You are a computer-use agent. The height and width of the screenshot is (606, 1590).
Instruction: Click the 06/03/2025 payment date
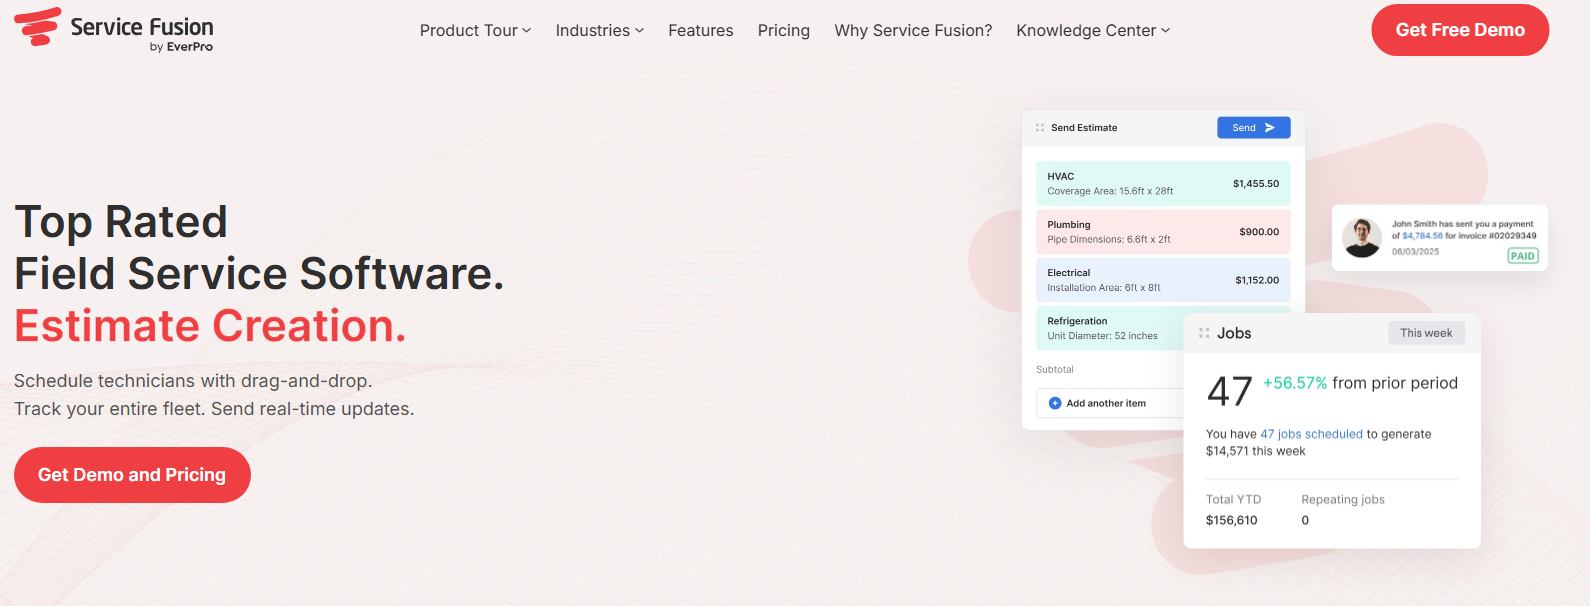point(1415,252)
